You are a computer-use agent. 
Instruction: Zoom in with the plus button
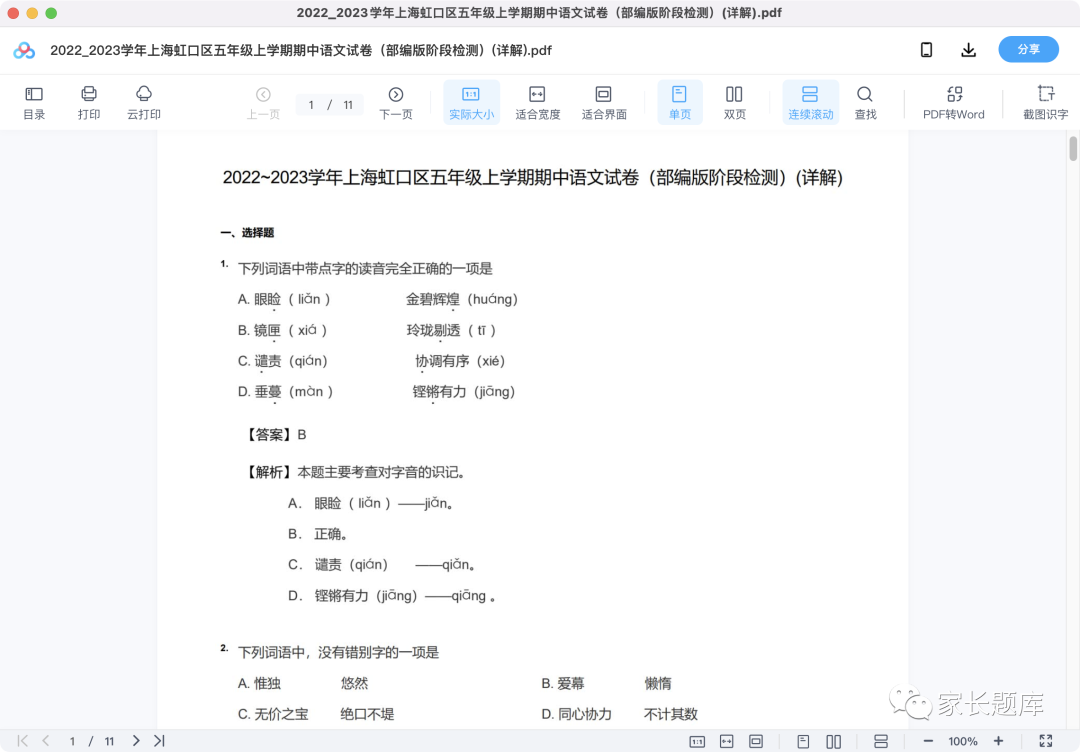pos(999,741)
